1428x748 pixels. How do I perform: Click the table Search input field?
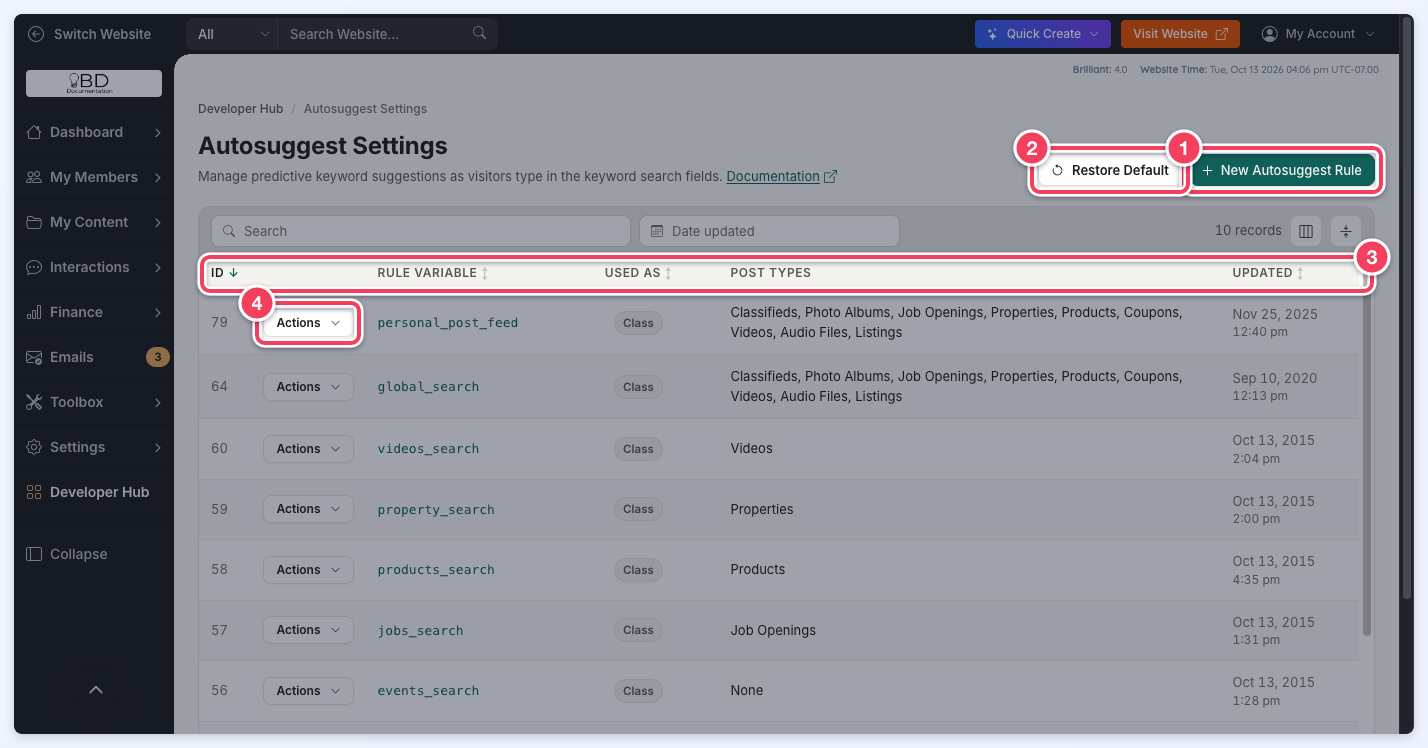(x=420, y=231)
